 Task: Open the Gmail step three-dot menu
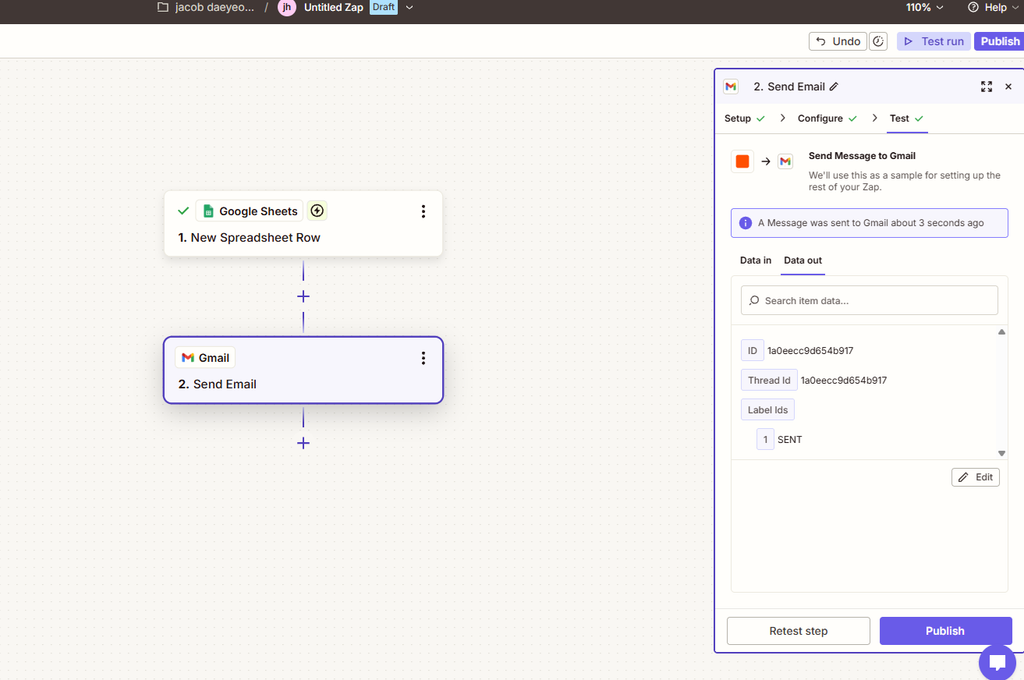click(x=423, y=357)
